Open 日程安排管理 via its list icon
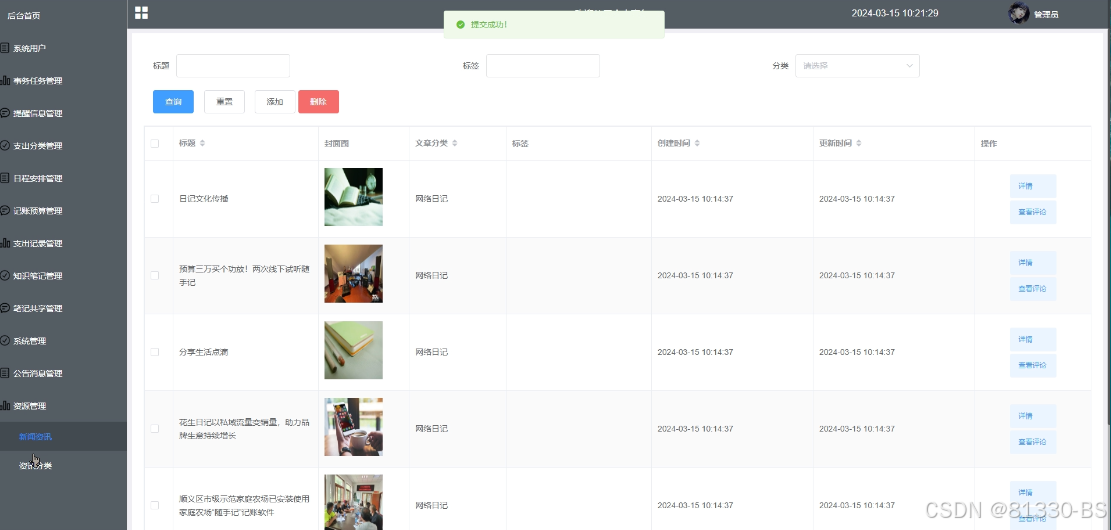The height and width of the screenshot is (530, 1111). point(5,178)
